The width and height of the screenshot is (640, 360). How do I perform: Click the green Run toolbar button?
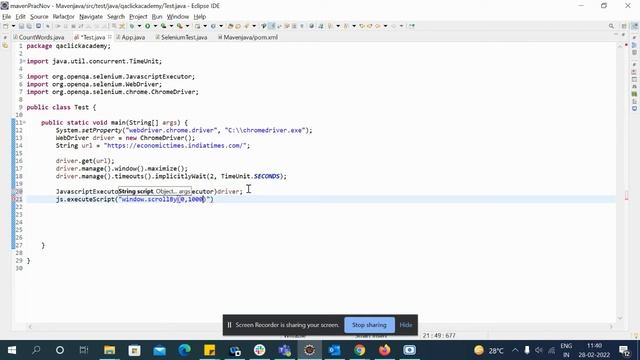tap(147, 26)
